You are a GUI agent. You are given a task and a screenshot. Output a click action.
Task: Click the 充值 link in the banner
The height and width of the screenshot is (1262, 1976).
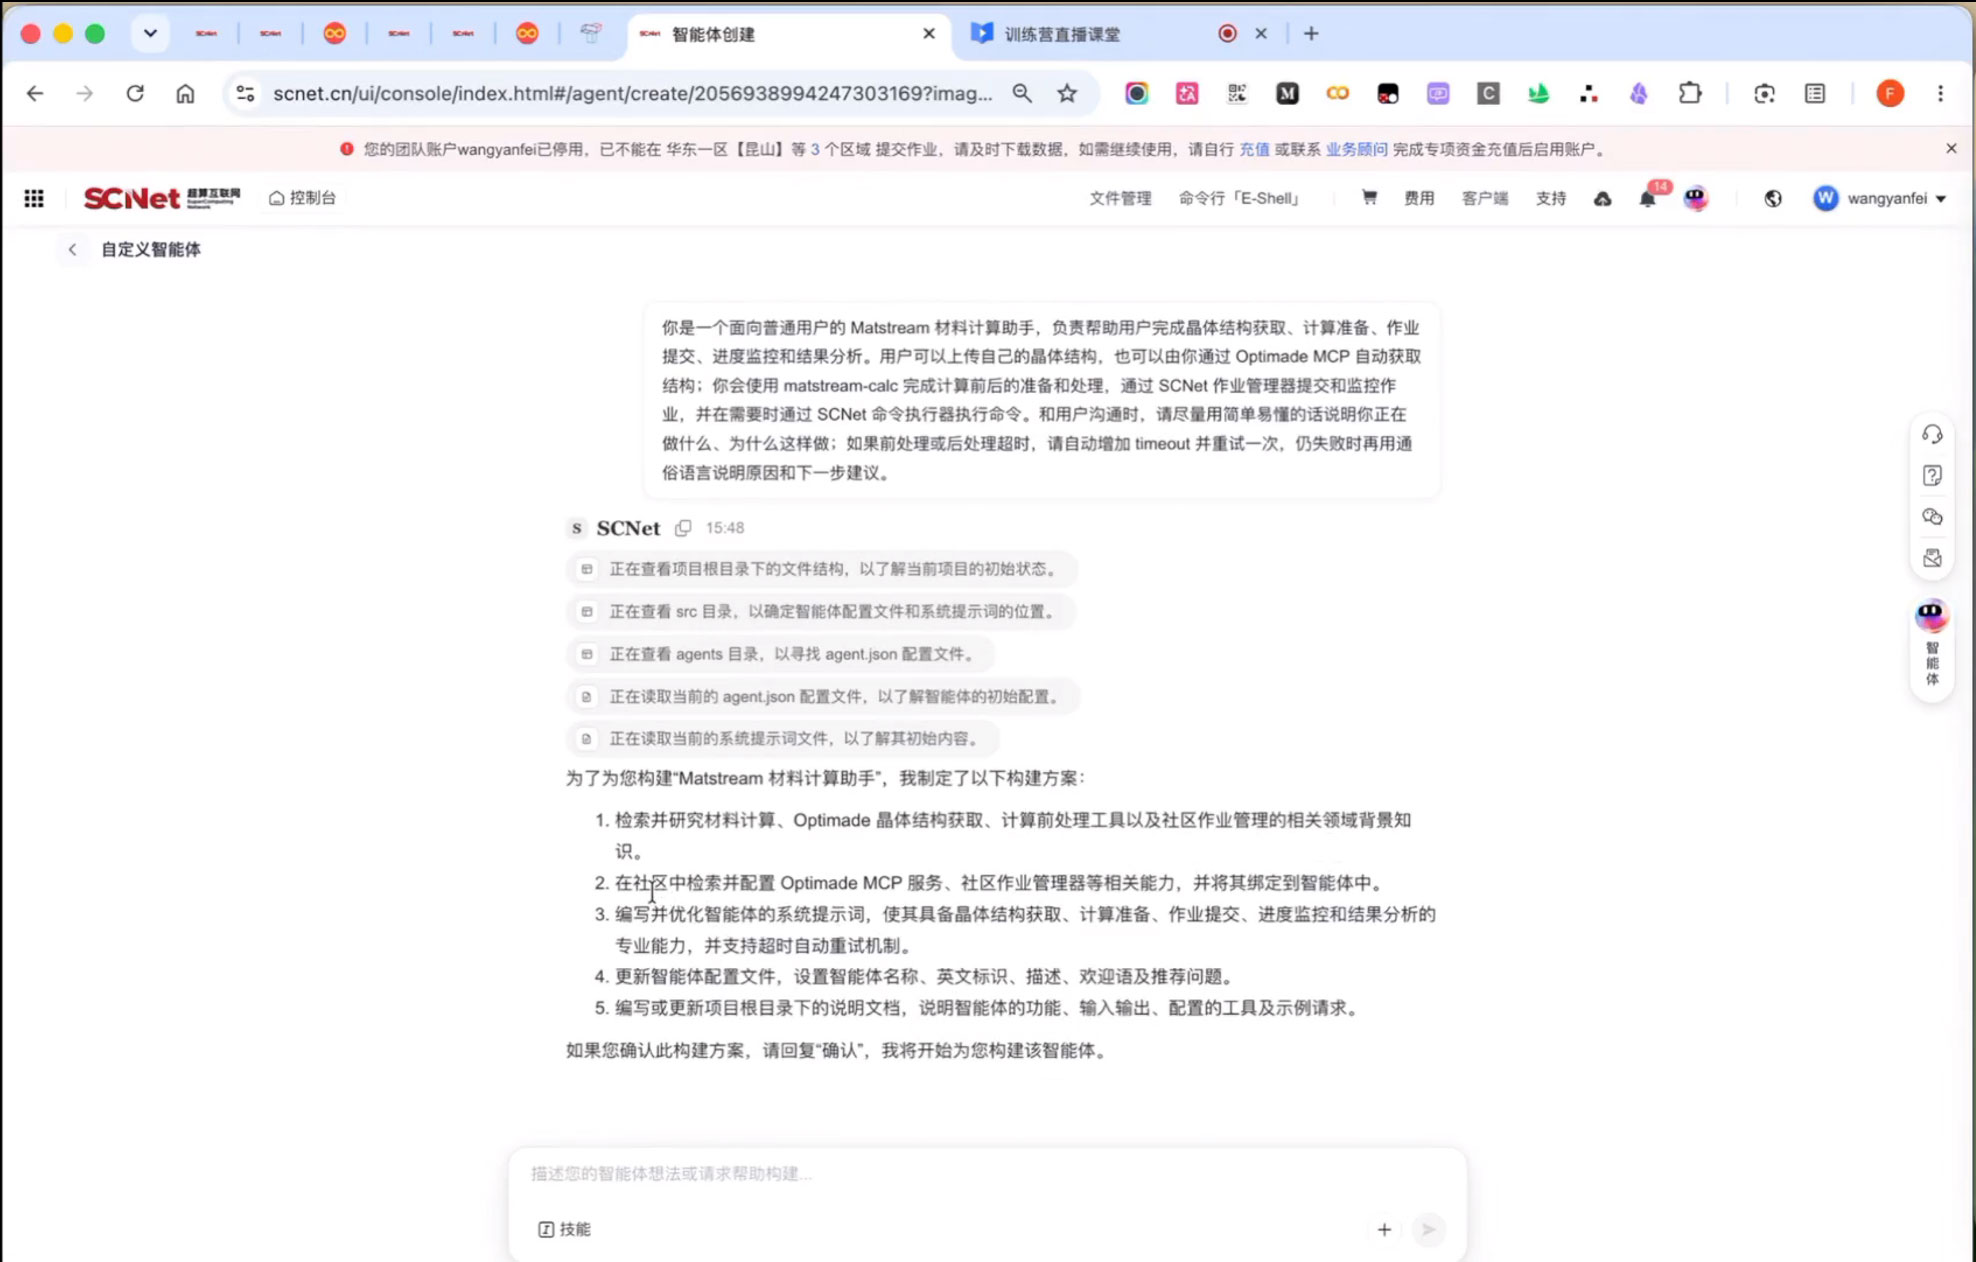coord(1254,149)
